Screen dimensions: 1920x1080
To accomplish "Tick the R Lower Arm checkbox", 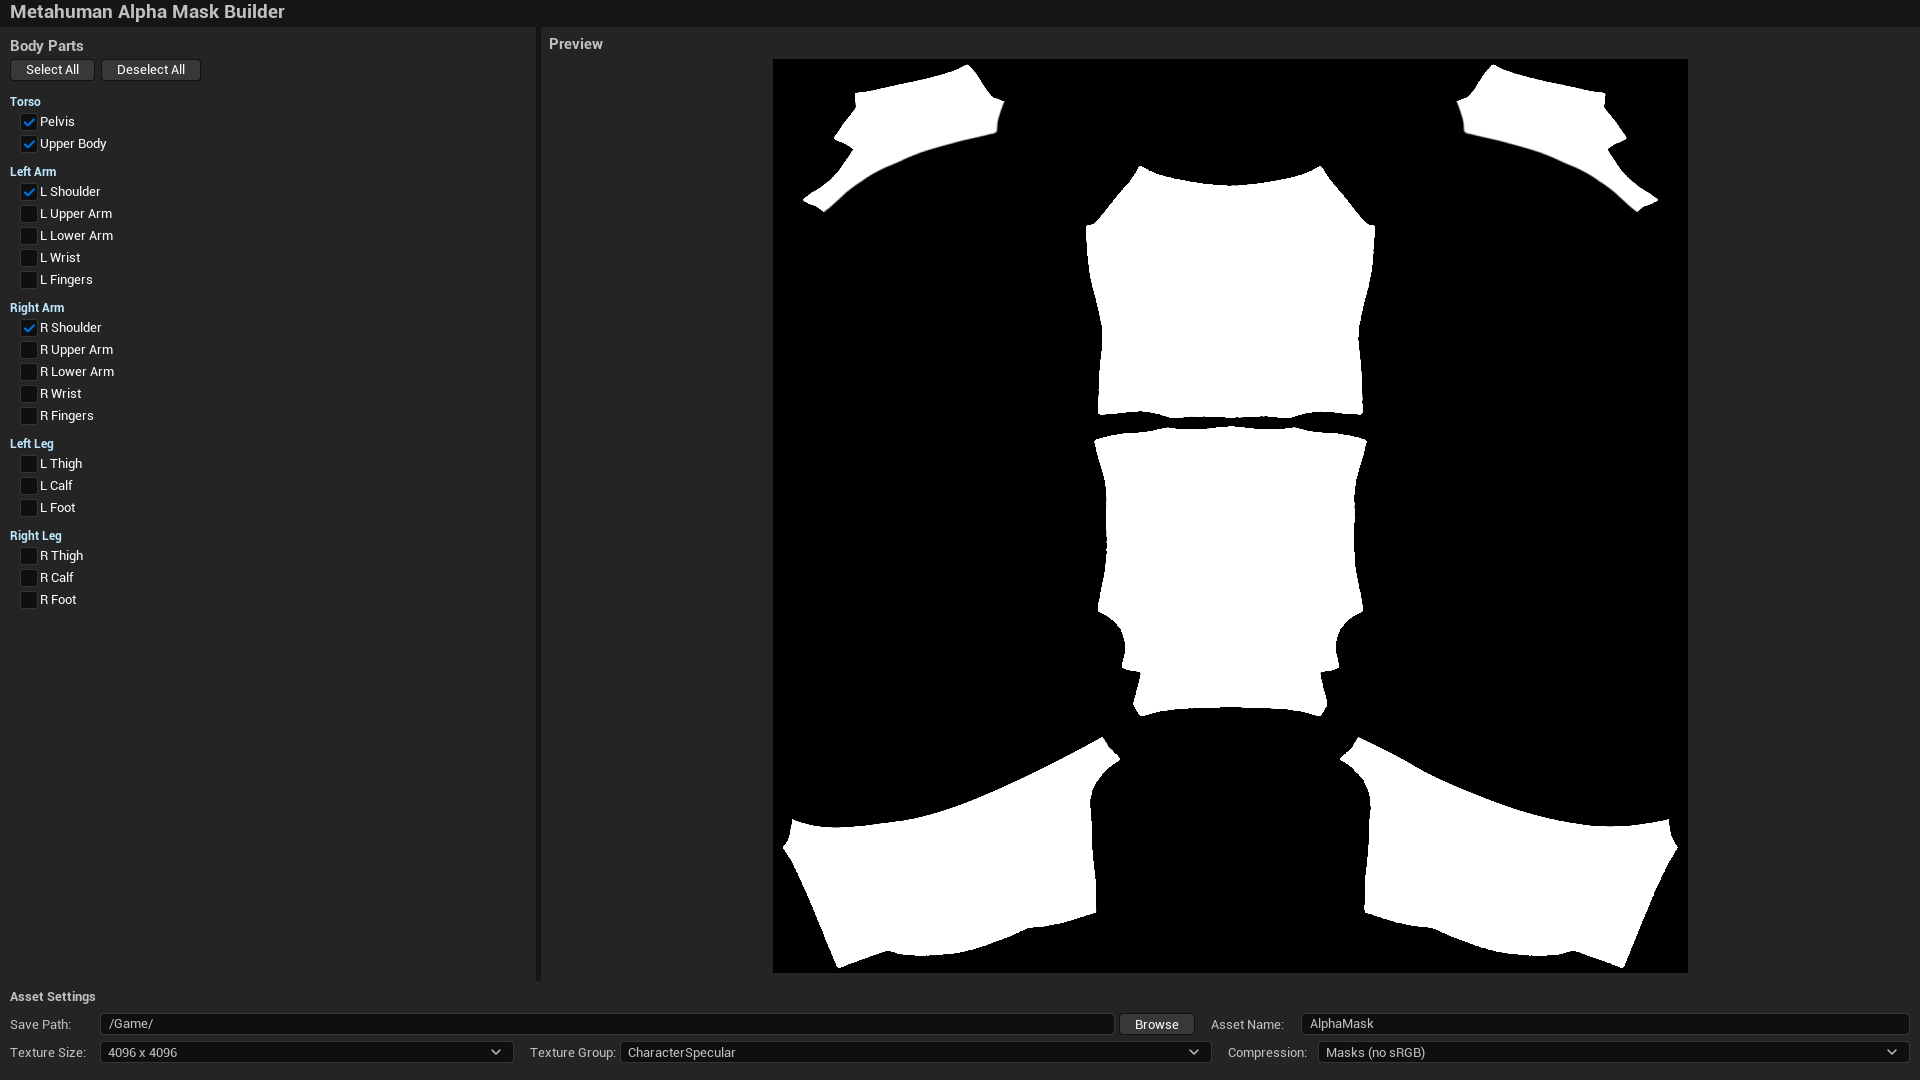I will pos(29,372).
